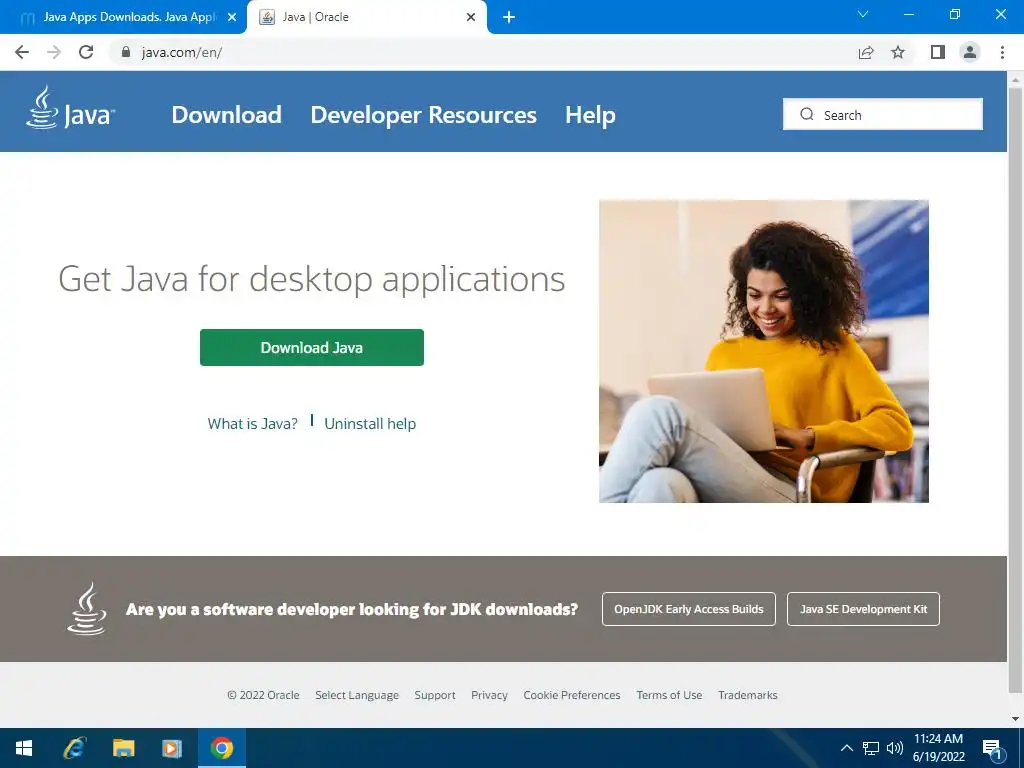
Task: Click OpenJDK Early Access Builds button
Action: click(689, 609)
